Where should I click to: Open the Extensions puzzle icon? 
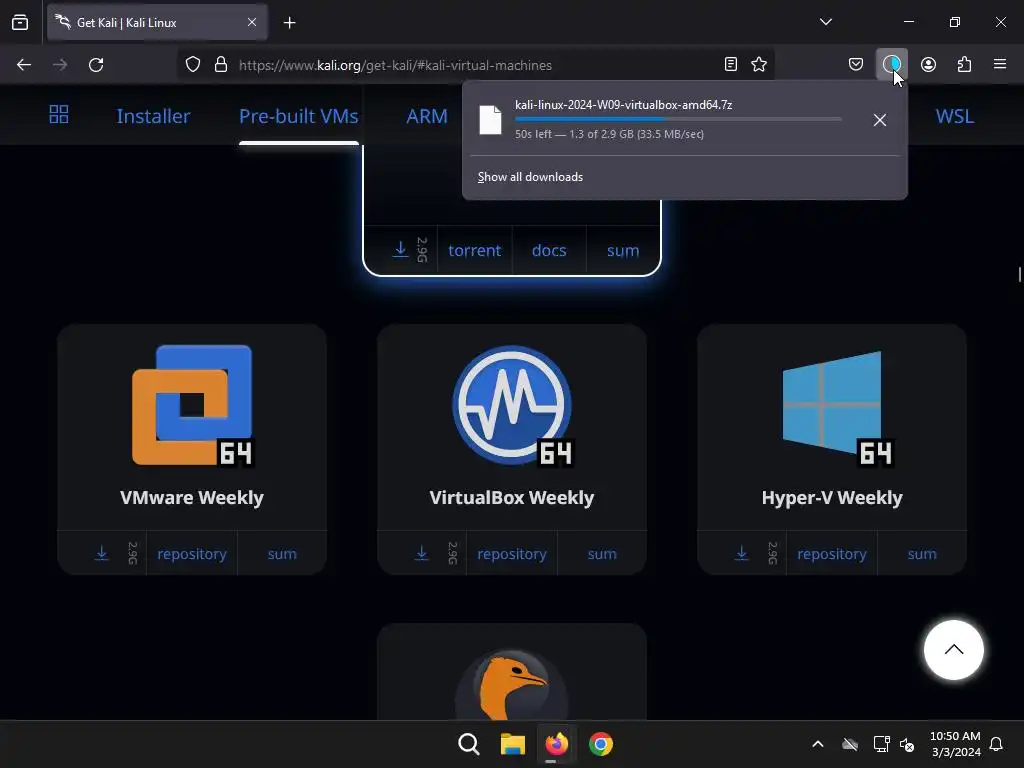(964, 64)
